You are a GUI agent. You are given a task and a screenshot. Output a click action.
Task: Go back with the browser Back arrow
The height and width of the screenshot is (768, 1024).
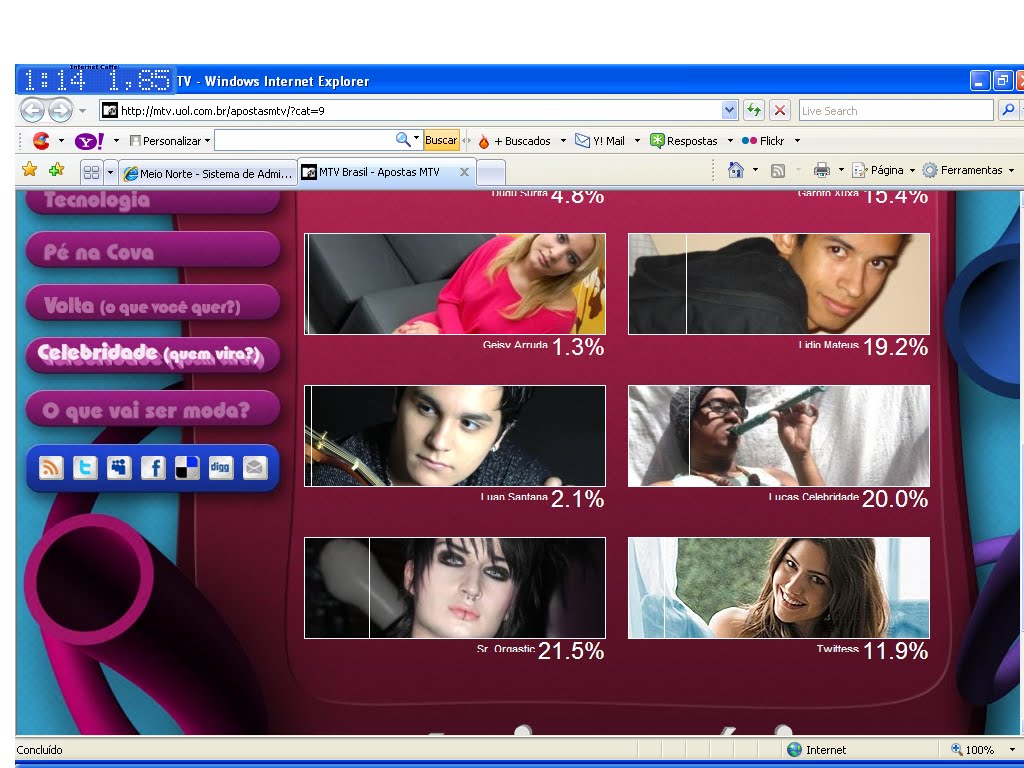point(32,110)
